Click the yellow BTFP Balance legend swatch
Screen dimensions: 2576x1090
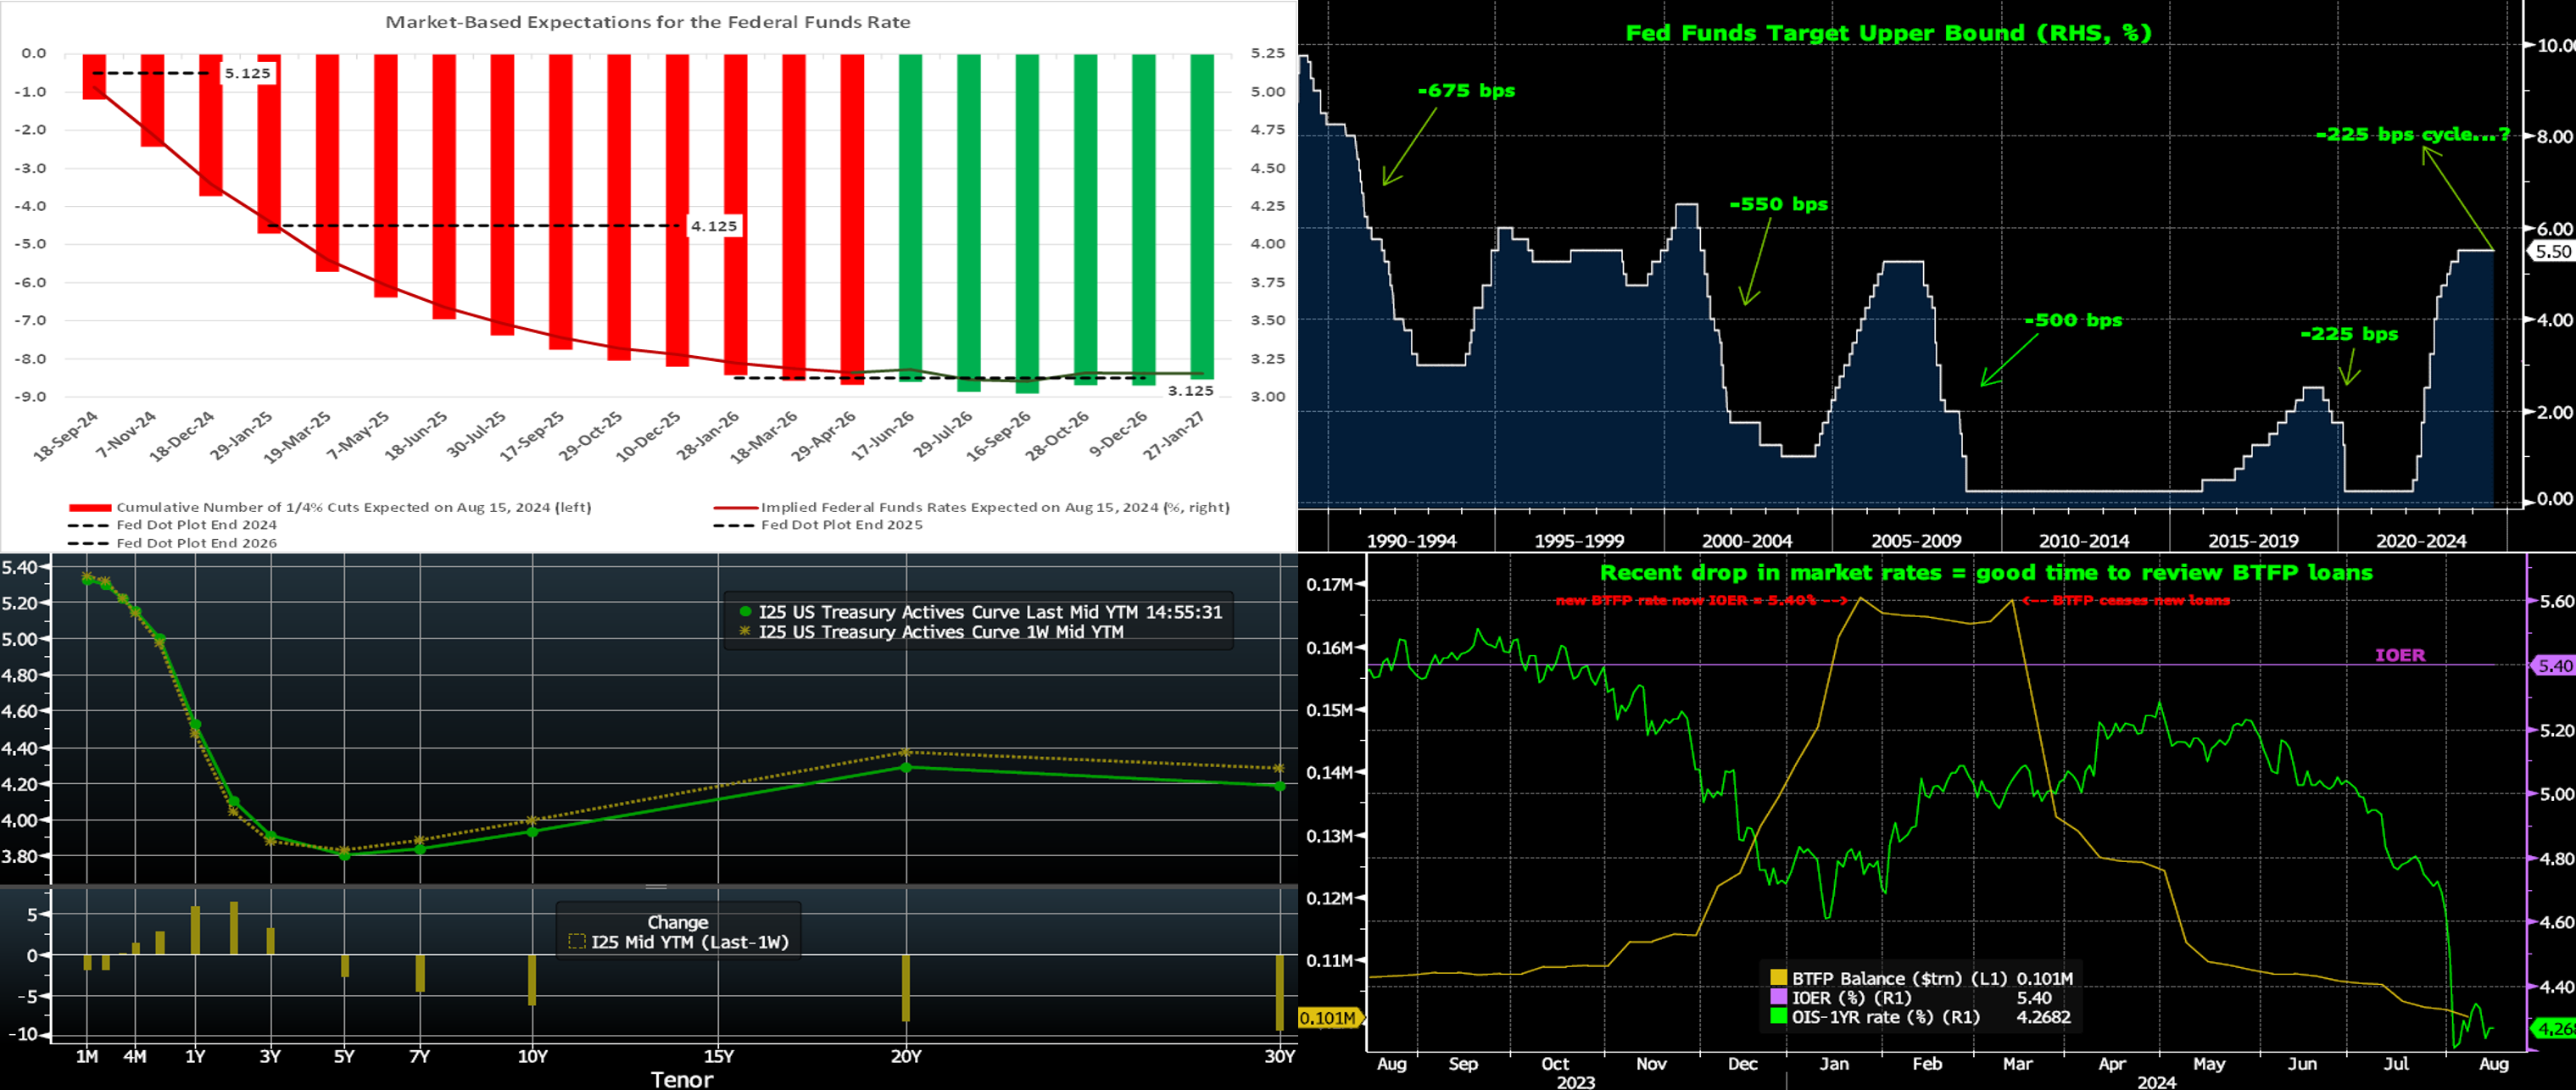coord(1778,979)
